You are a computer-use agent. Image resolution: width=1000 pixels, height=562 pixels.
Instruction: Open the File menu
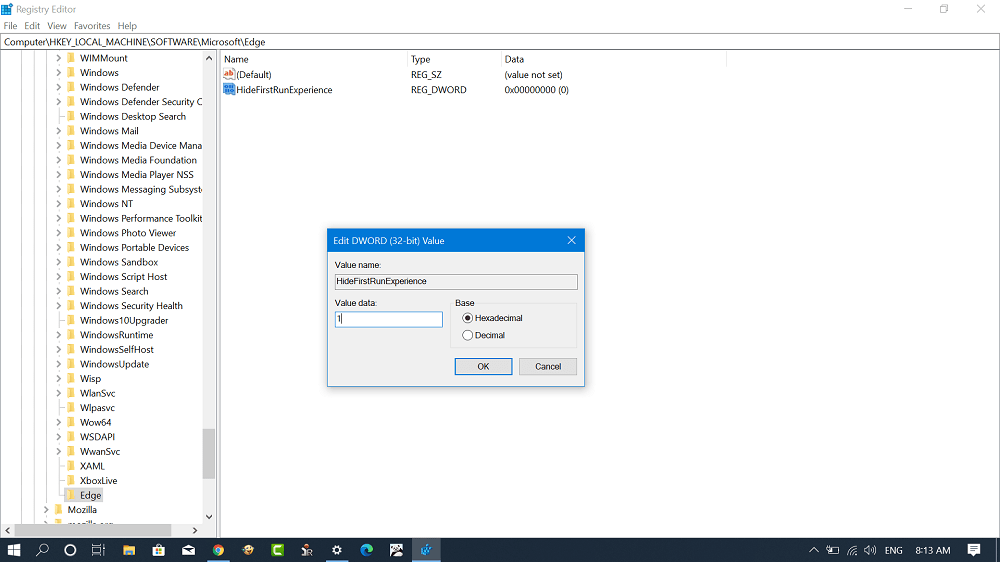coord(10,26)
